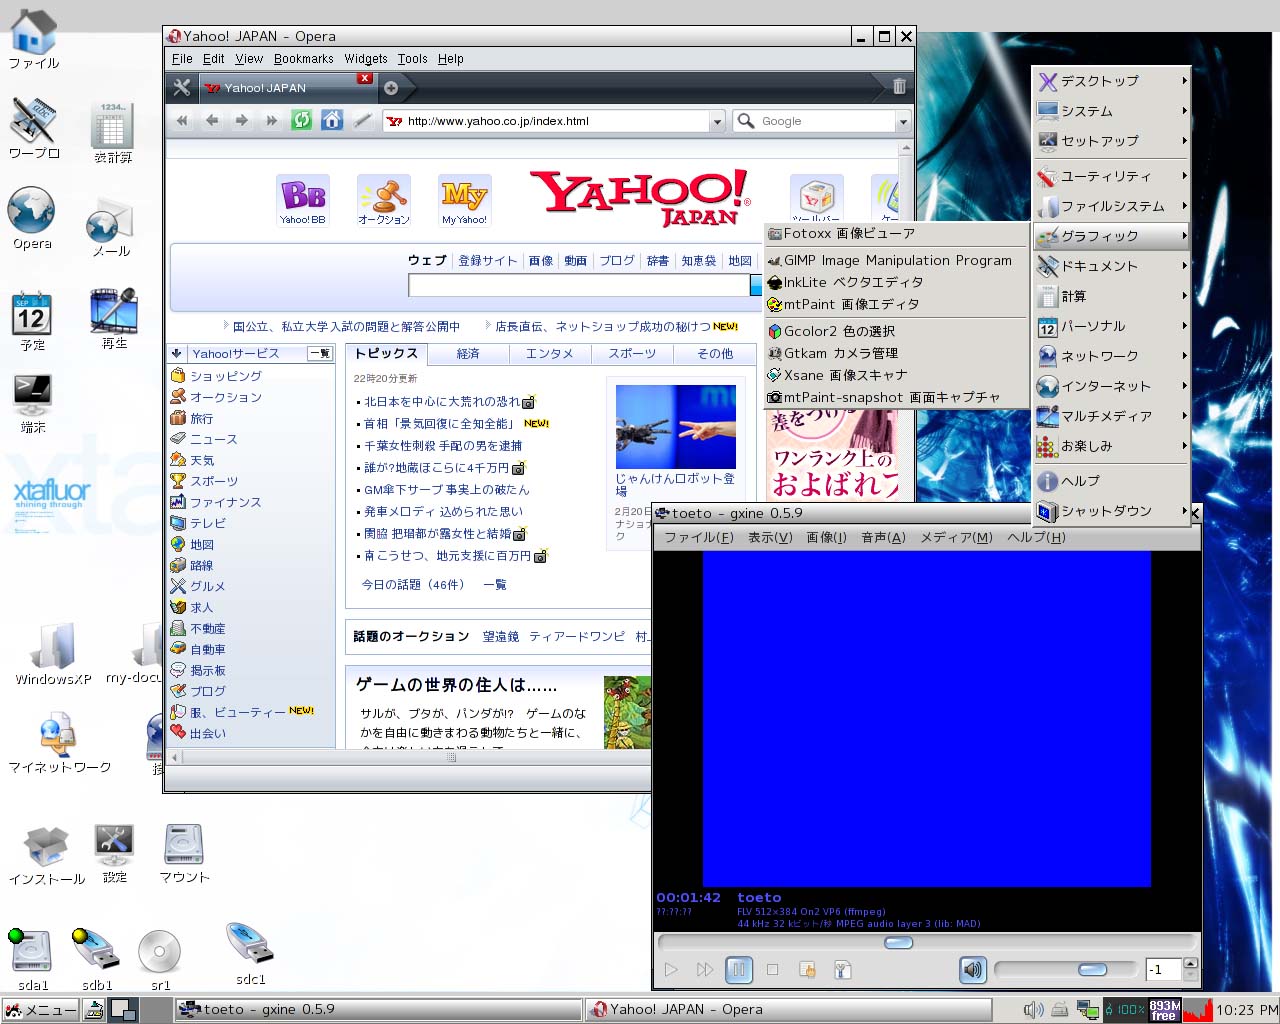
Task: Click the gxine play button
Action: pos(671,969)
